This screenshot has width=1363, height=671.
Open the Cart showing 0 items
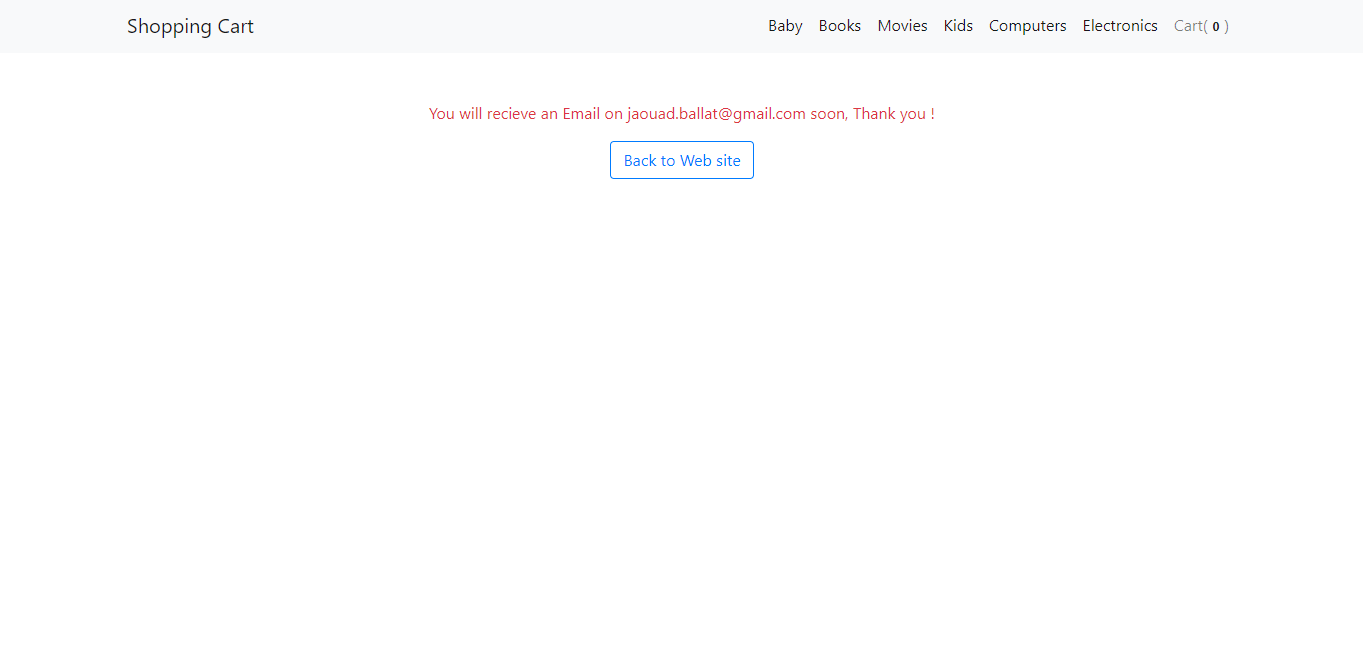point(1200,26)
